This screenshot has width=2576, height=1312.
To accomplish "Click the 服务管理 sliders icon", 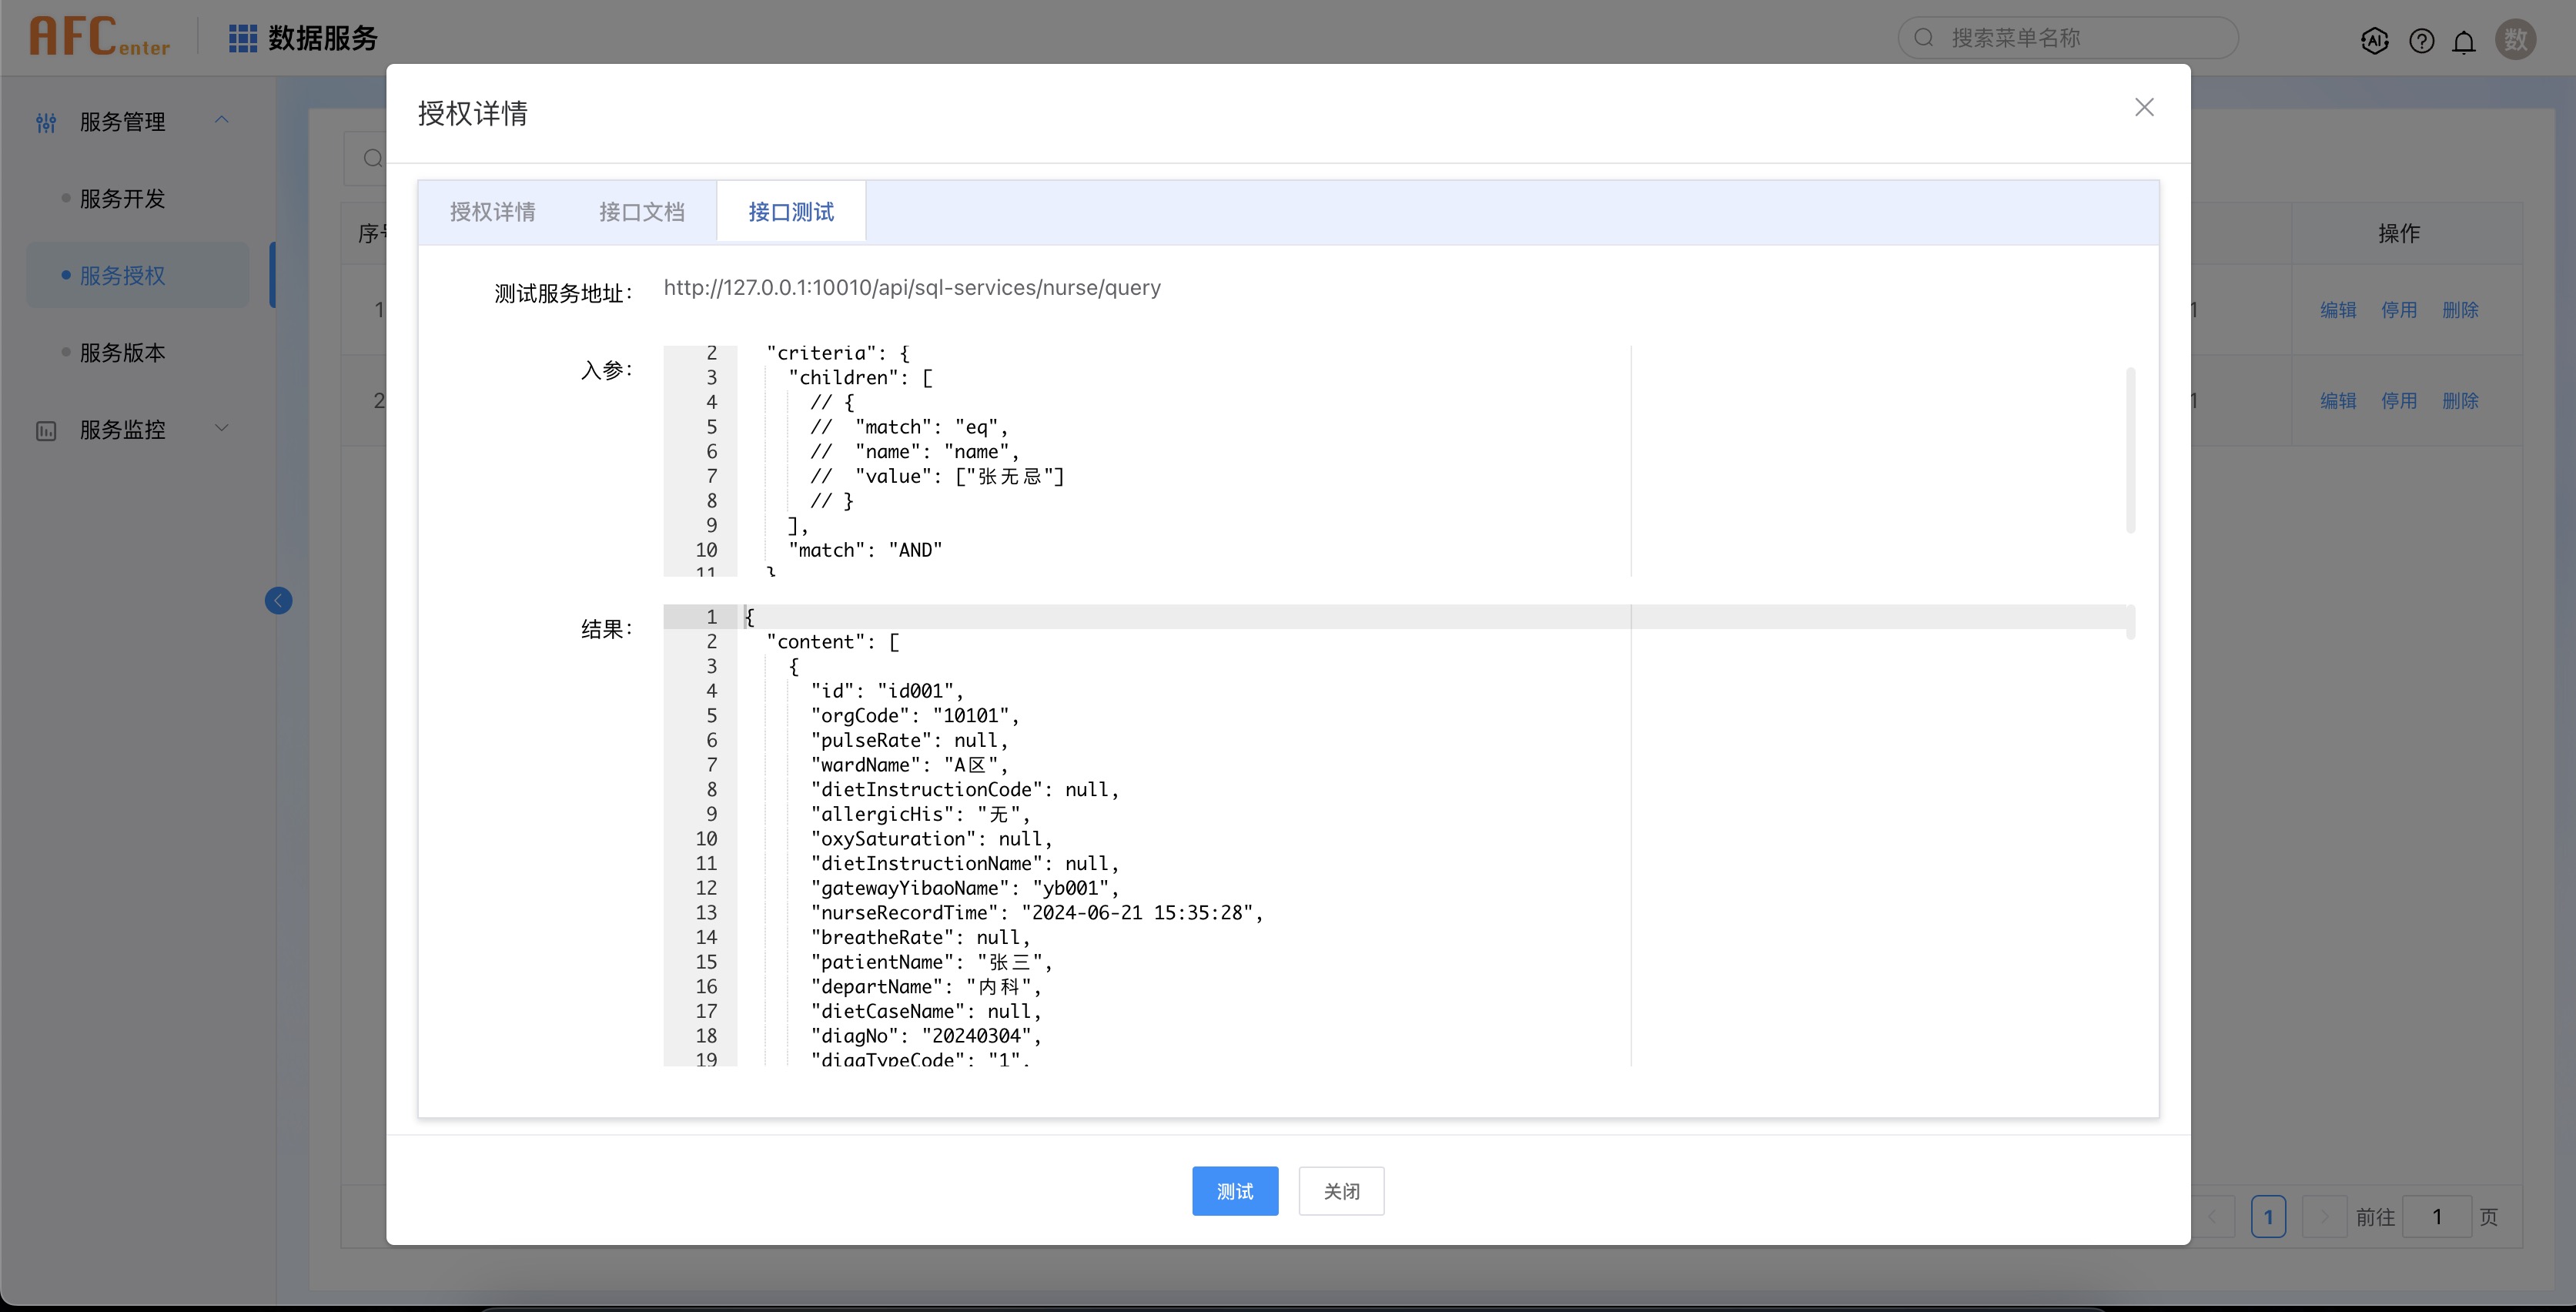I will pos(46,123).
